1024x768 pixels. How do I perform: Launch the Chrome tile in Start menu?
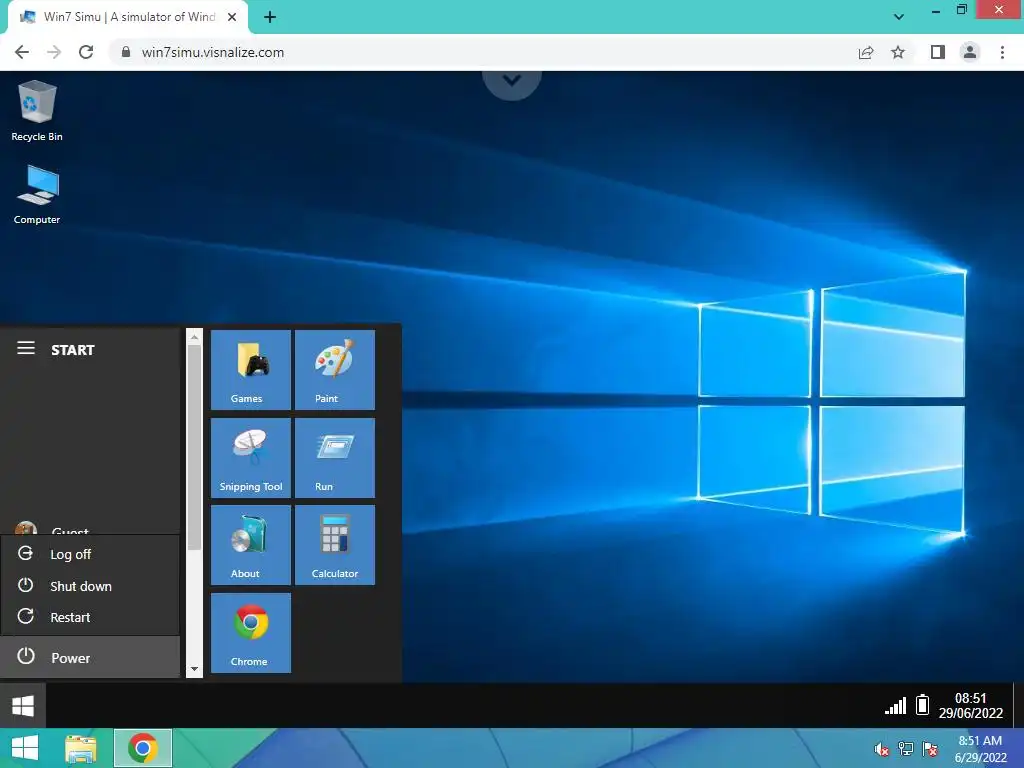tap(251, 633)
